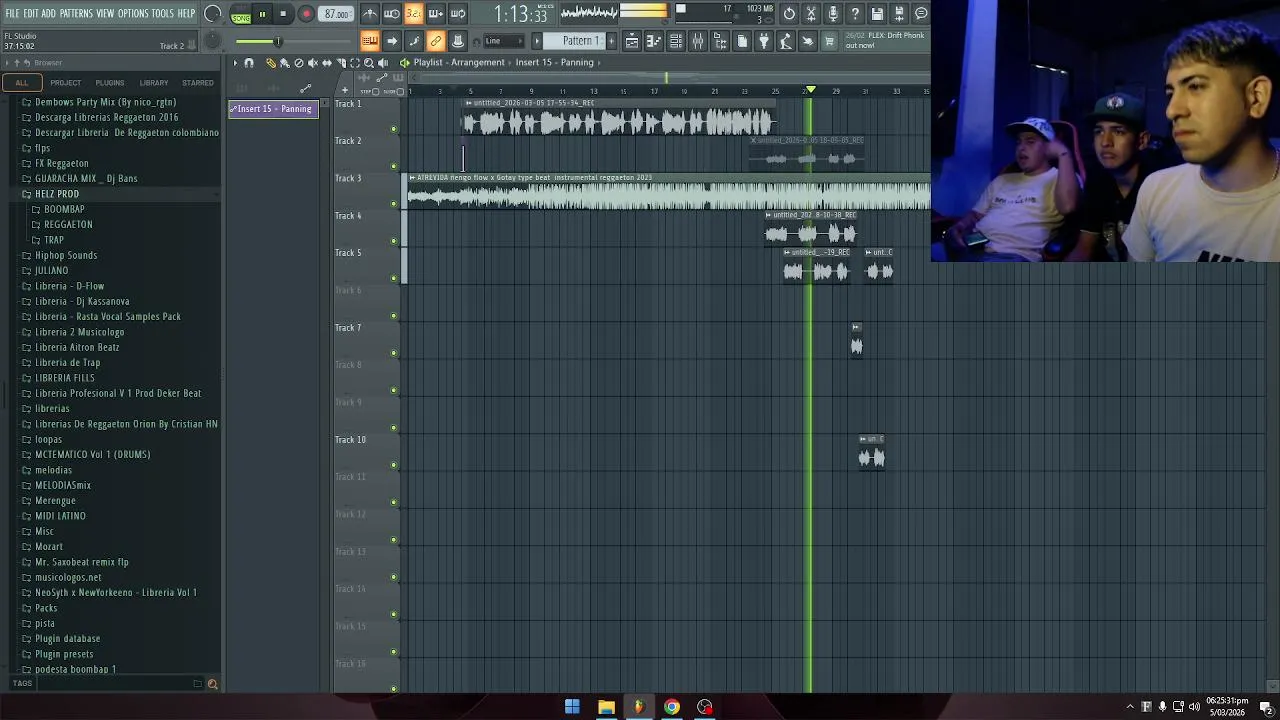Switch browser to the LIBRARY tab
1280x720 pixels.
(154, 83)
